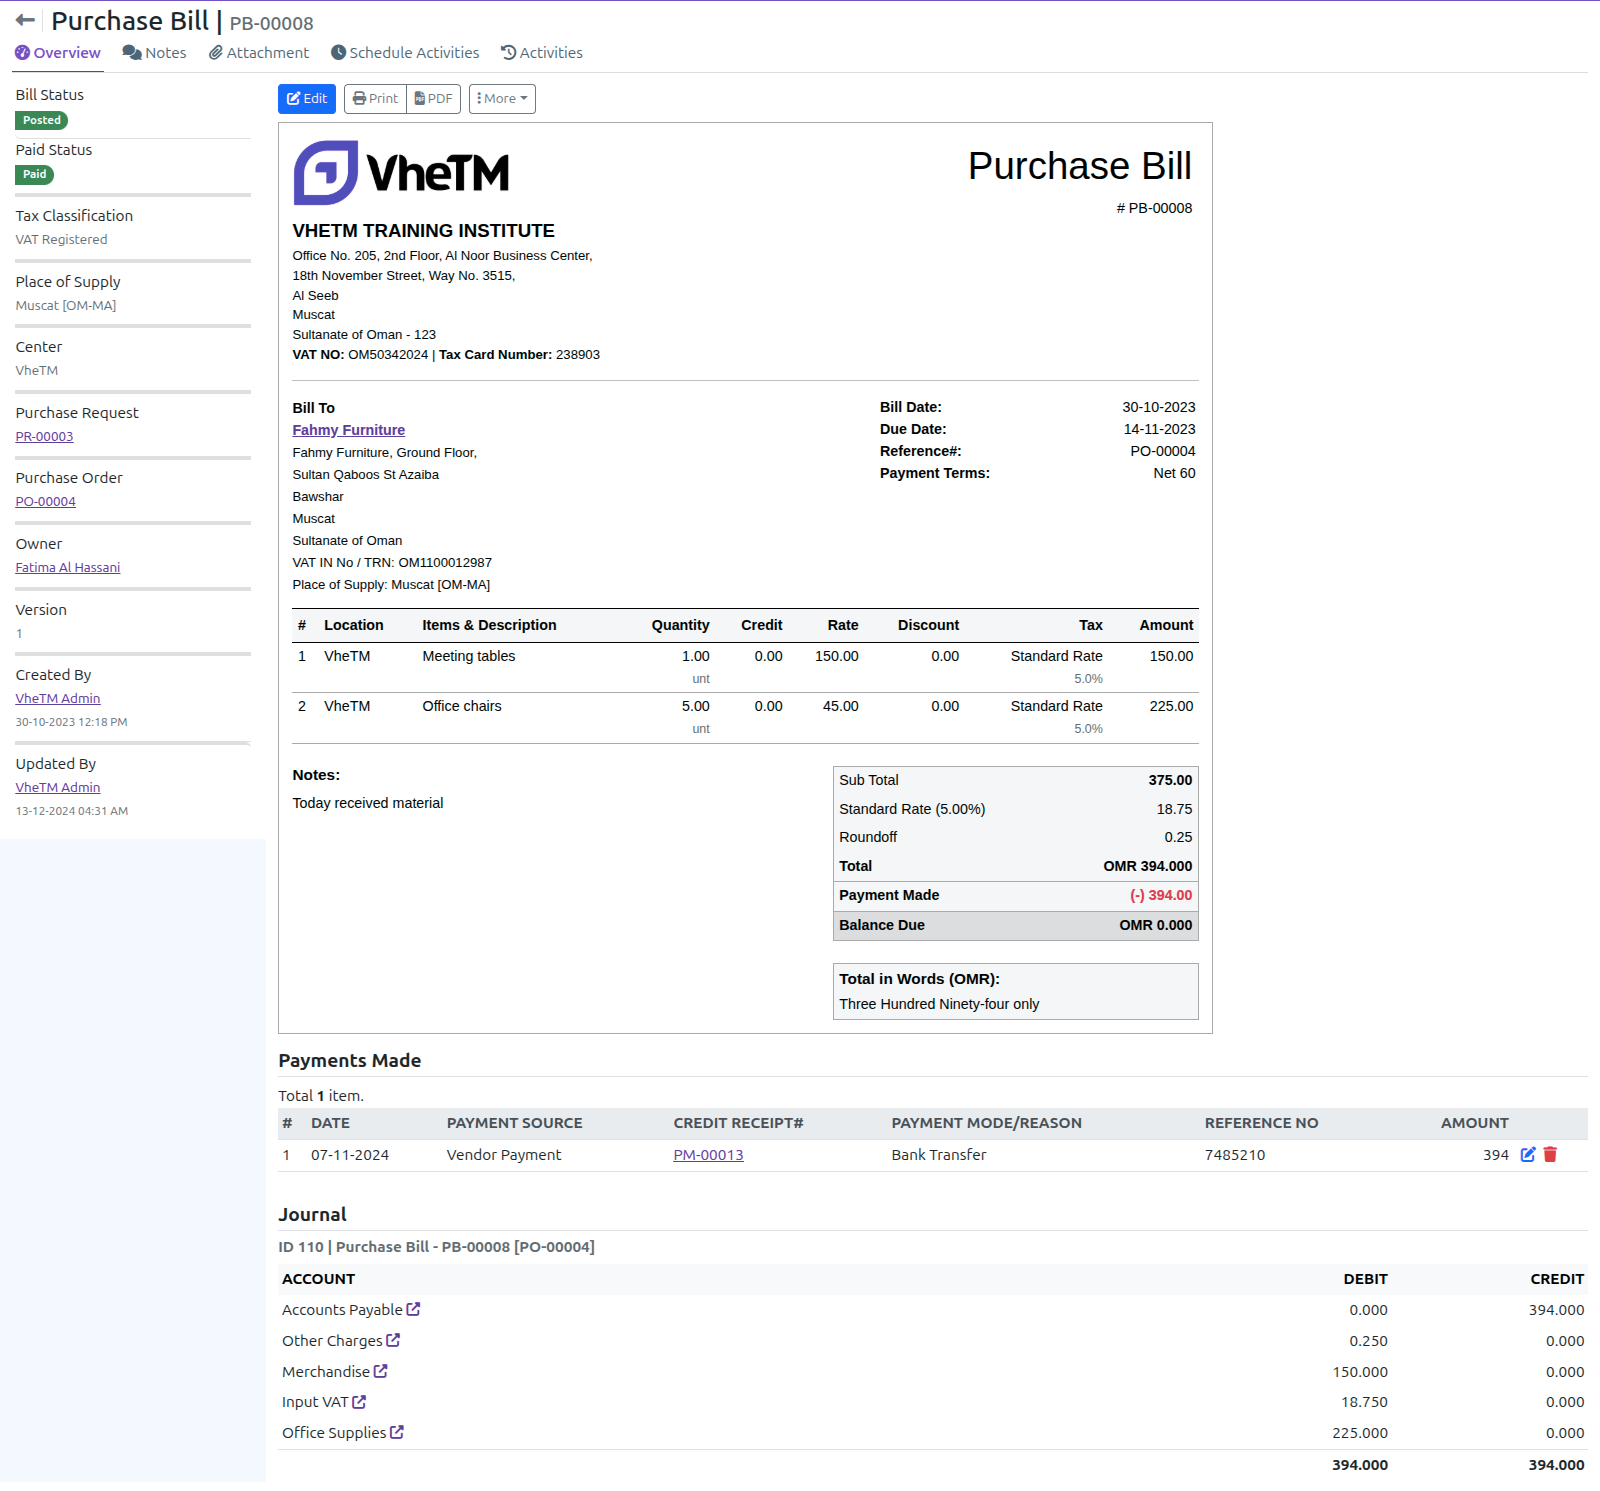Open payment receipt PM-00013
This screenshot has height=1491, width=1600.
coord(708,1155)
